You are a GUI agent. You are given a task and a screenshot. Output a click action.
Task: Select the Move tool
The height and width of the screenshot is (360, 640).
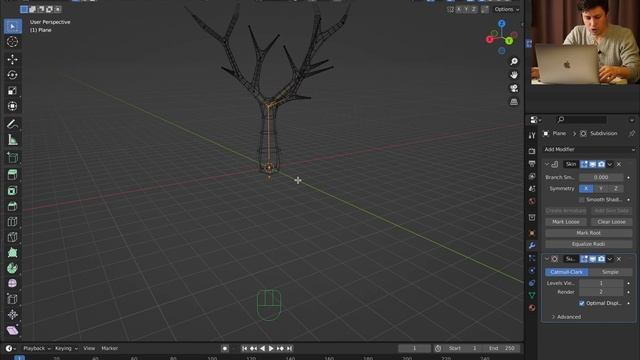(x=13, y=59)
